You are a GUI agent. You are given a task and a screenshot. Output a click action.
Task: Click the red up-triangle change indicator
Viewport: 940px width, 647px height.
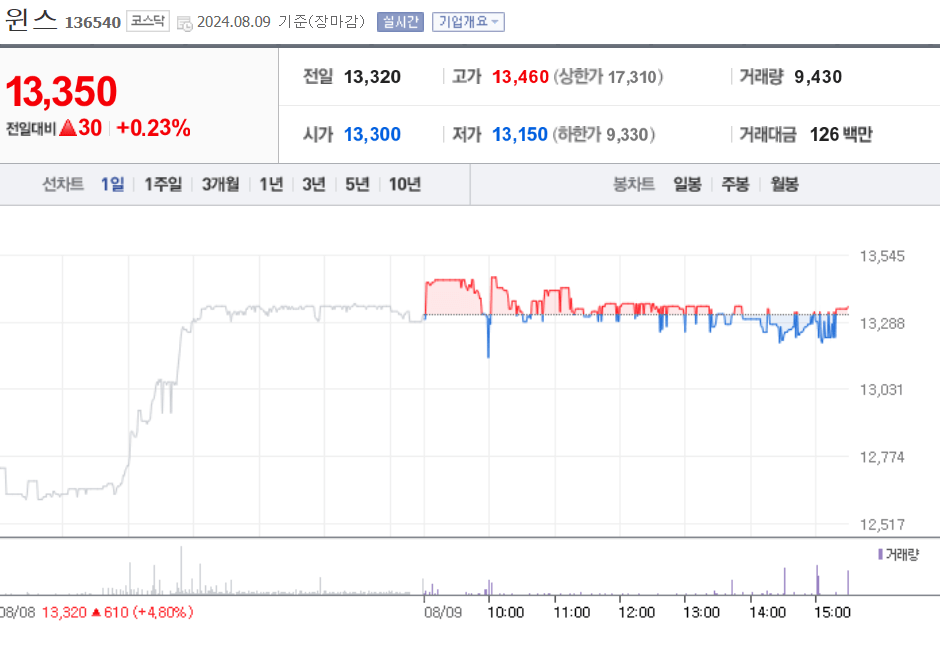coord(68,128)
